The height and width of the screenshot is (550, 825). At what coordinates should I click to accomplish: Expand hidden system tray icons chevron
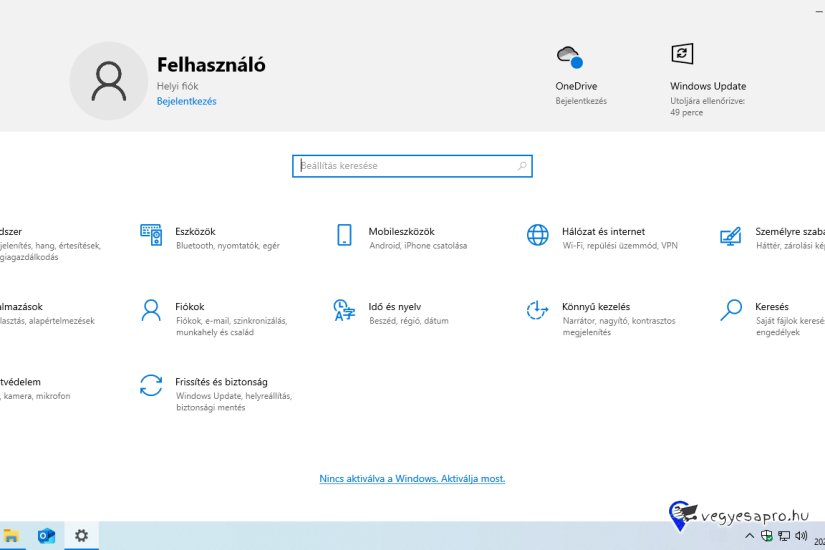pyautogui.click(x=750, y=537)
